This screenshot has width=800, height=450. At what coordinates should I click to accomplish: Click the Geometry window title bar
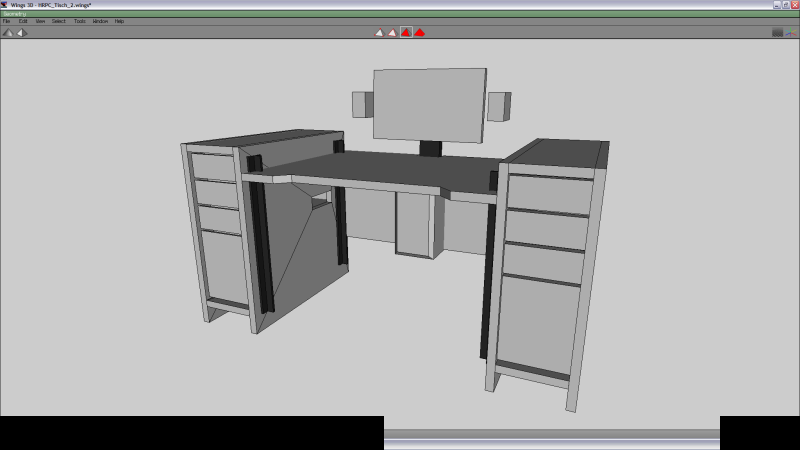click(x=400, y=13)
